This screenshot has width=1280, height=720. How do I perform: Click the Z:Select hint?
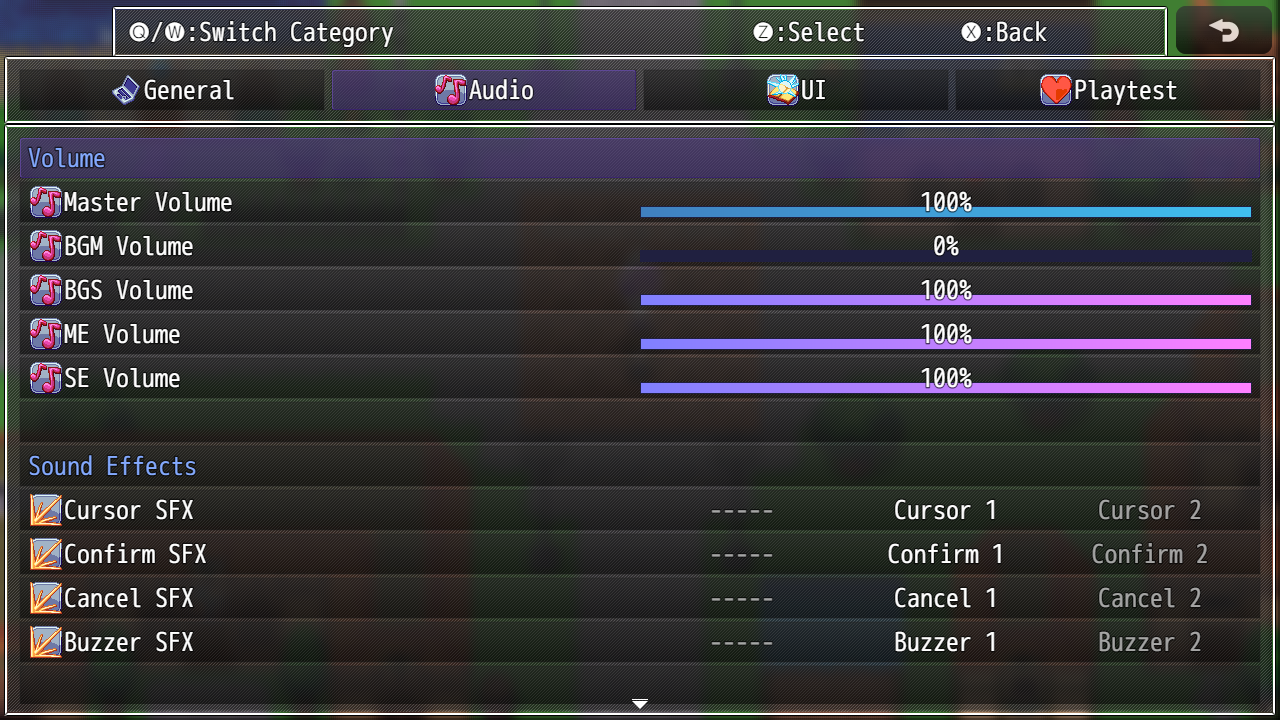(x=809, y=32)
